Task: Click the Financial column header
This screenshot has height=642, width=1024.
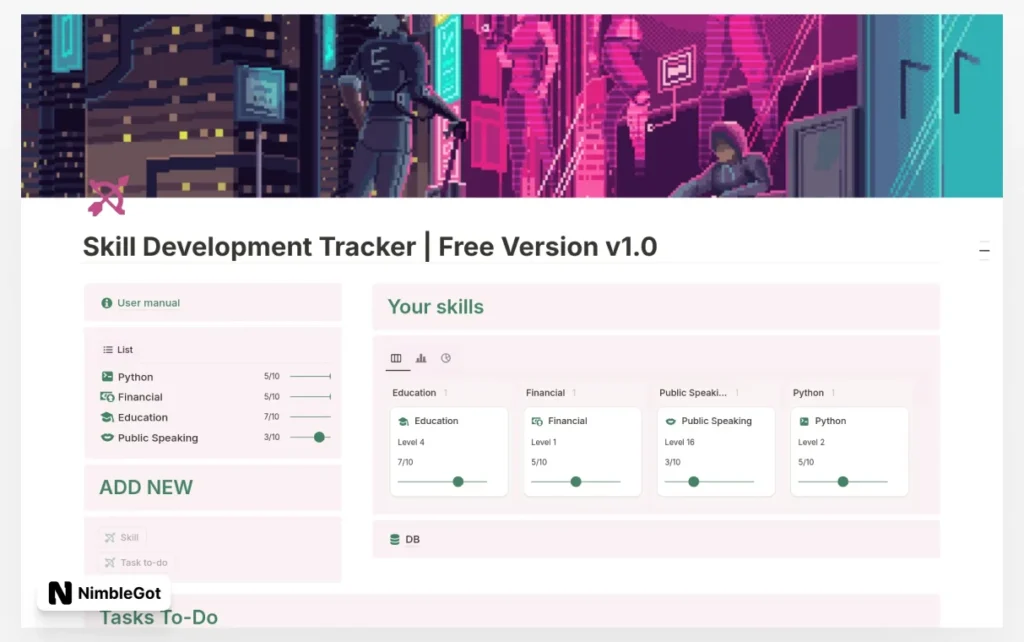Action: [545, 393]
